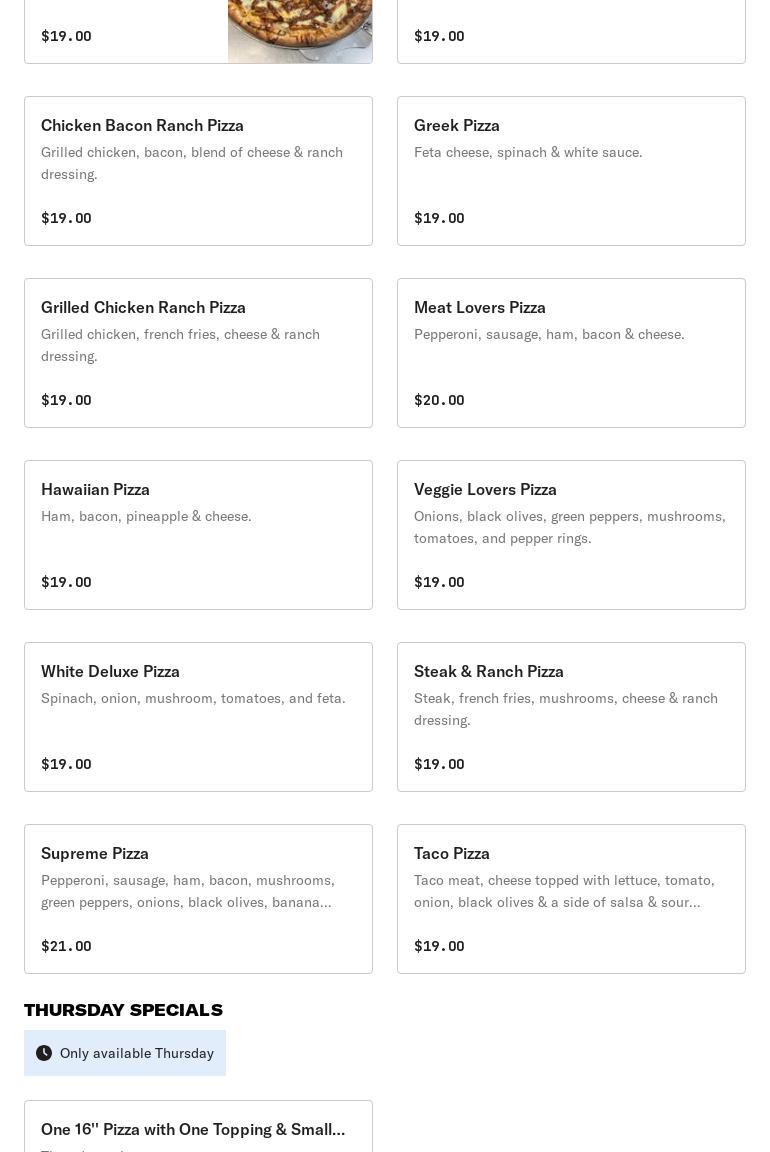Click the Taco Pizza truncated description text
This screenshot has height=1152, width=770.
(x=564, y=891)
